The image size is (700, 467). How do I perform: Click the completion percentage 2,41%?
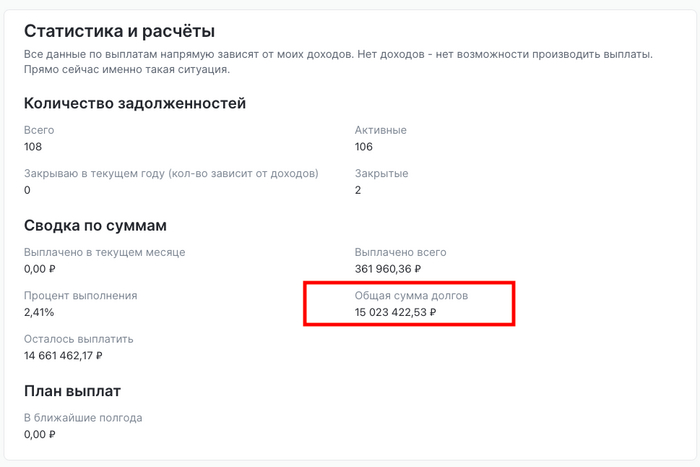(x=38, y=312)
